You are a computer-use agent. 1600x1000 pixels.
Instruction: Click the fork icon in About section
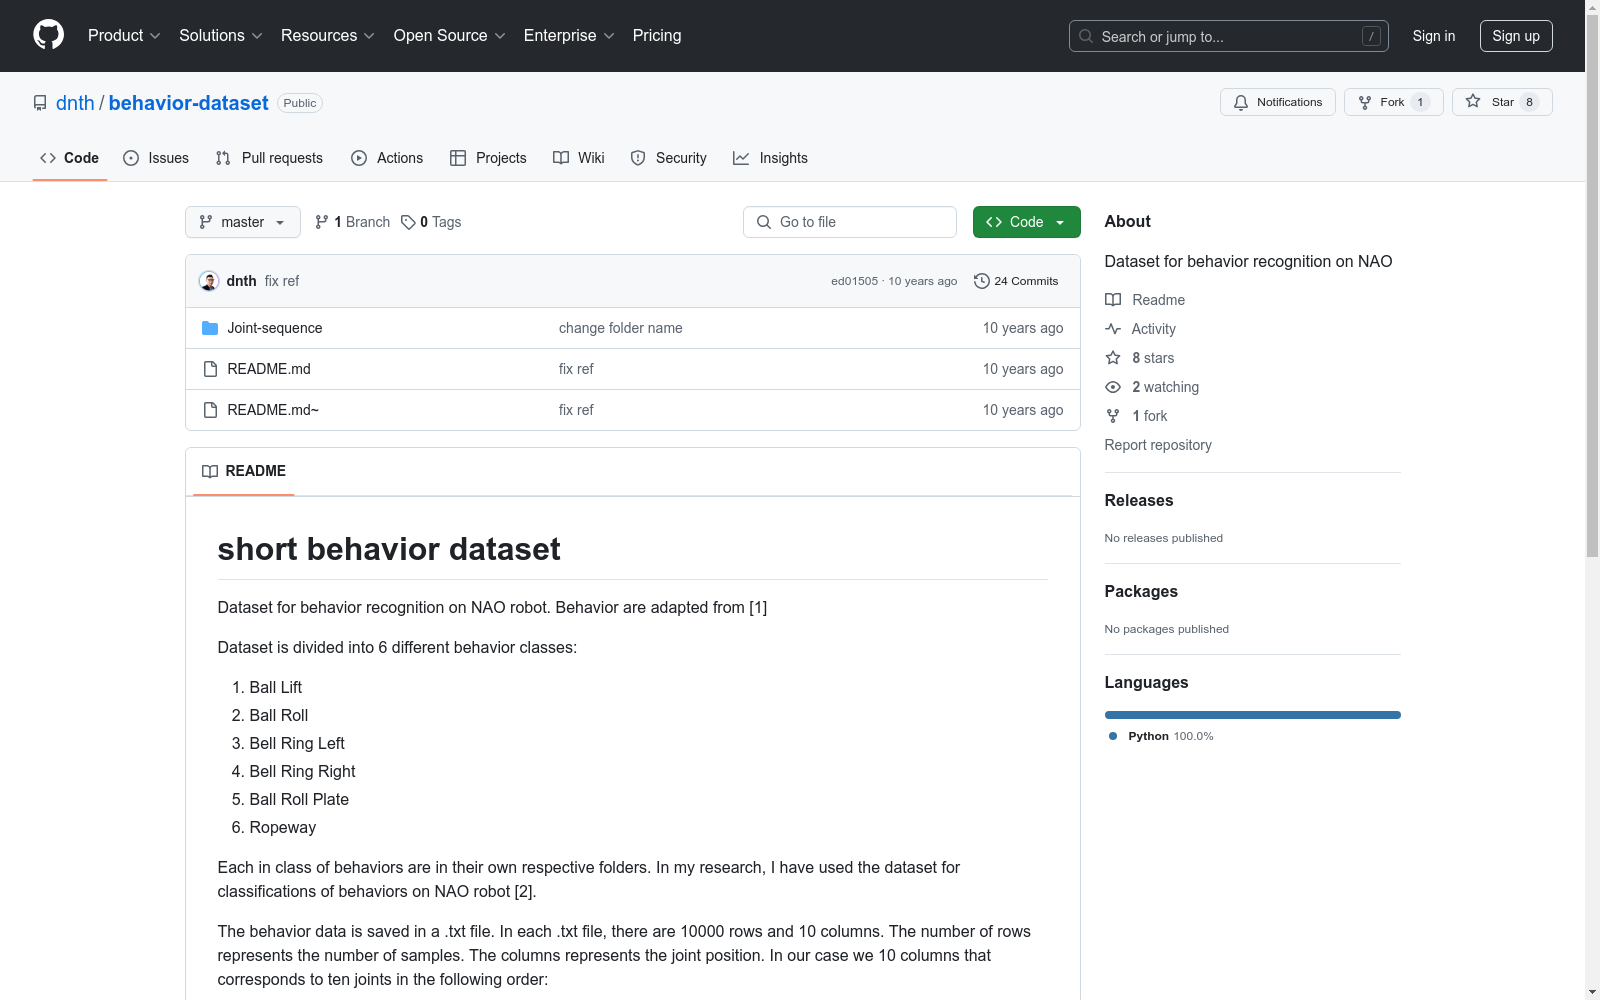point(1113,416)
